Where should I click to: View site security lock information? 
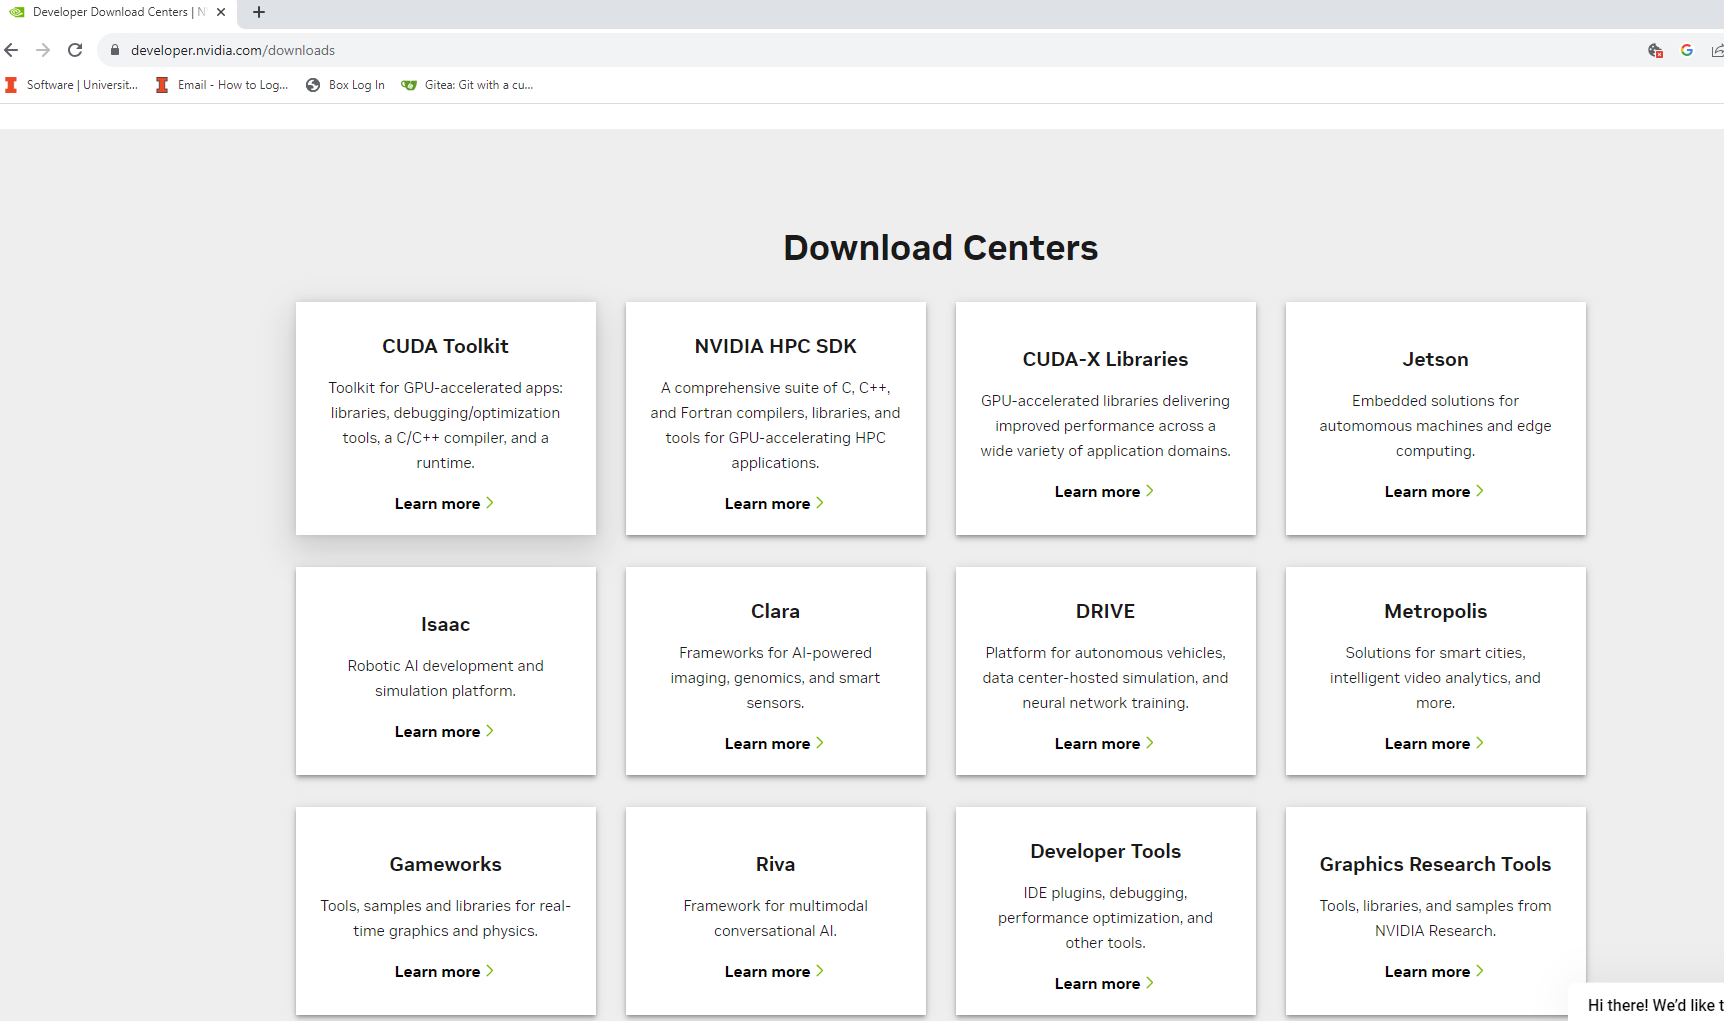(x=115, y=50)
